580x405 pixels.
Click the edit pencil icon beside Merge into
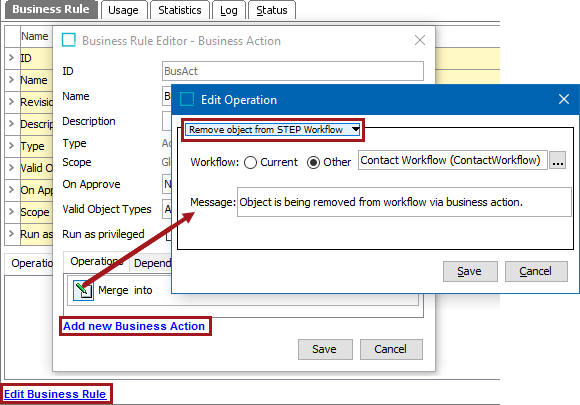coord(84,290)
